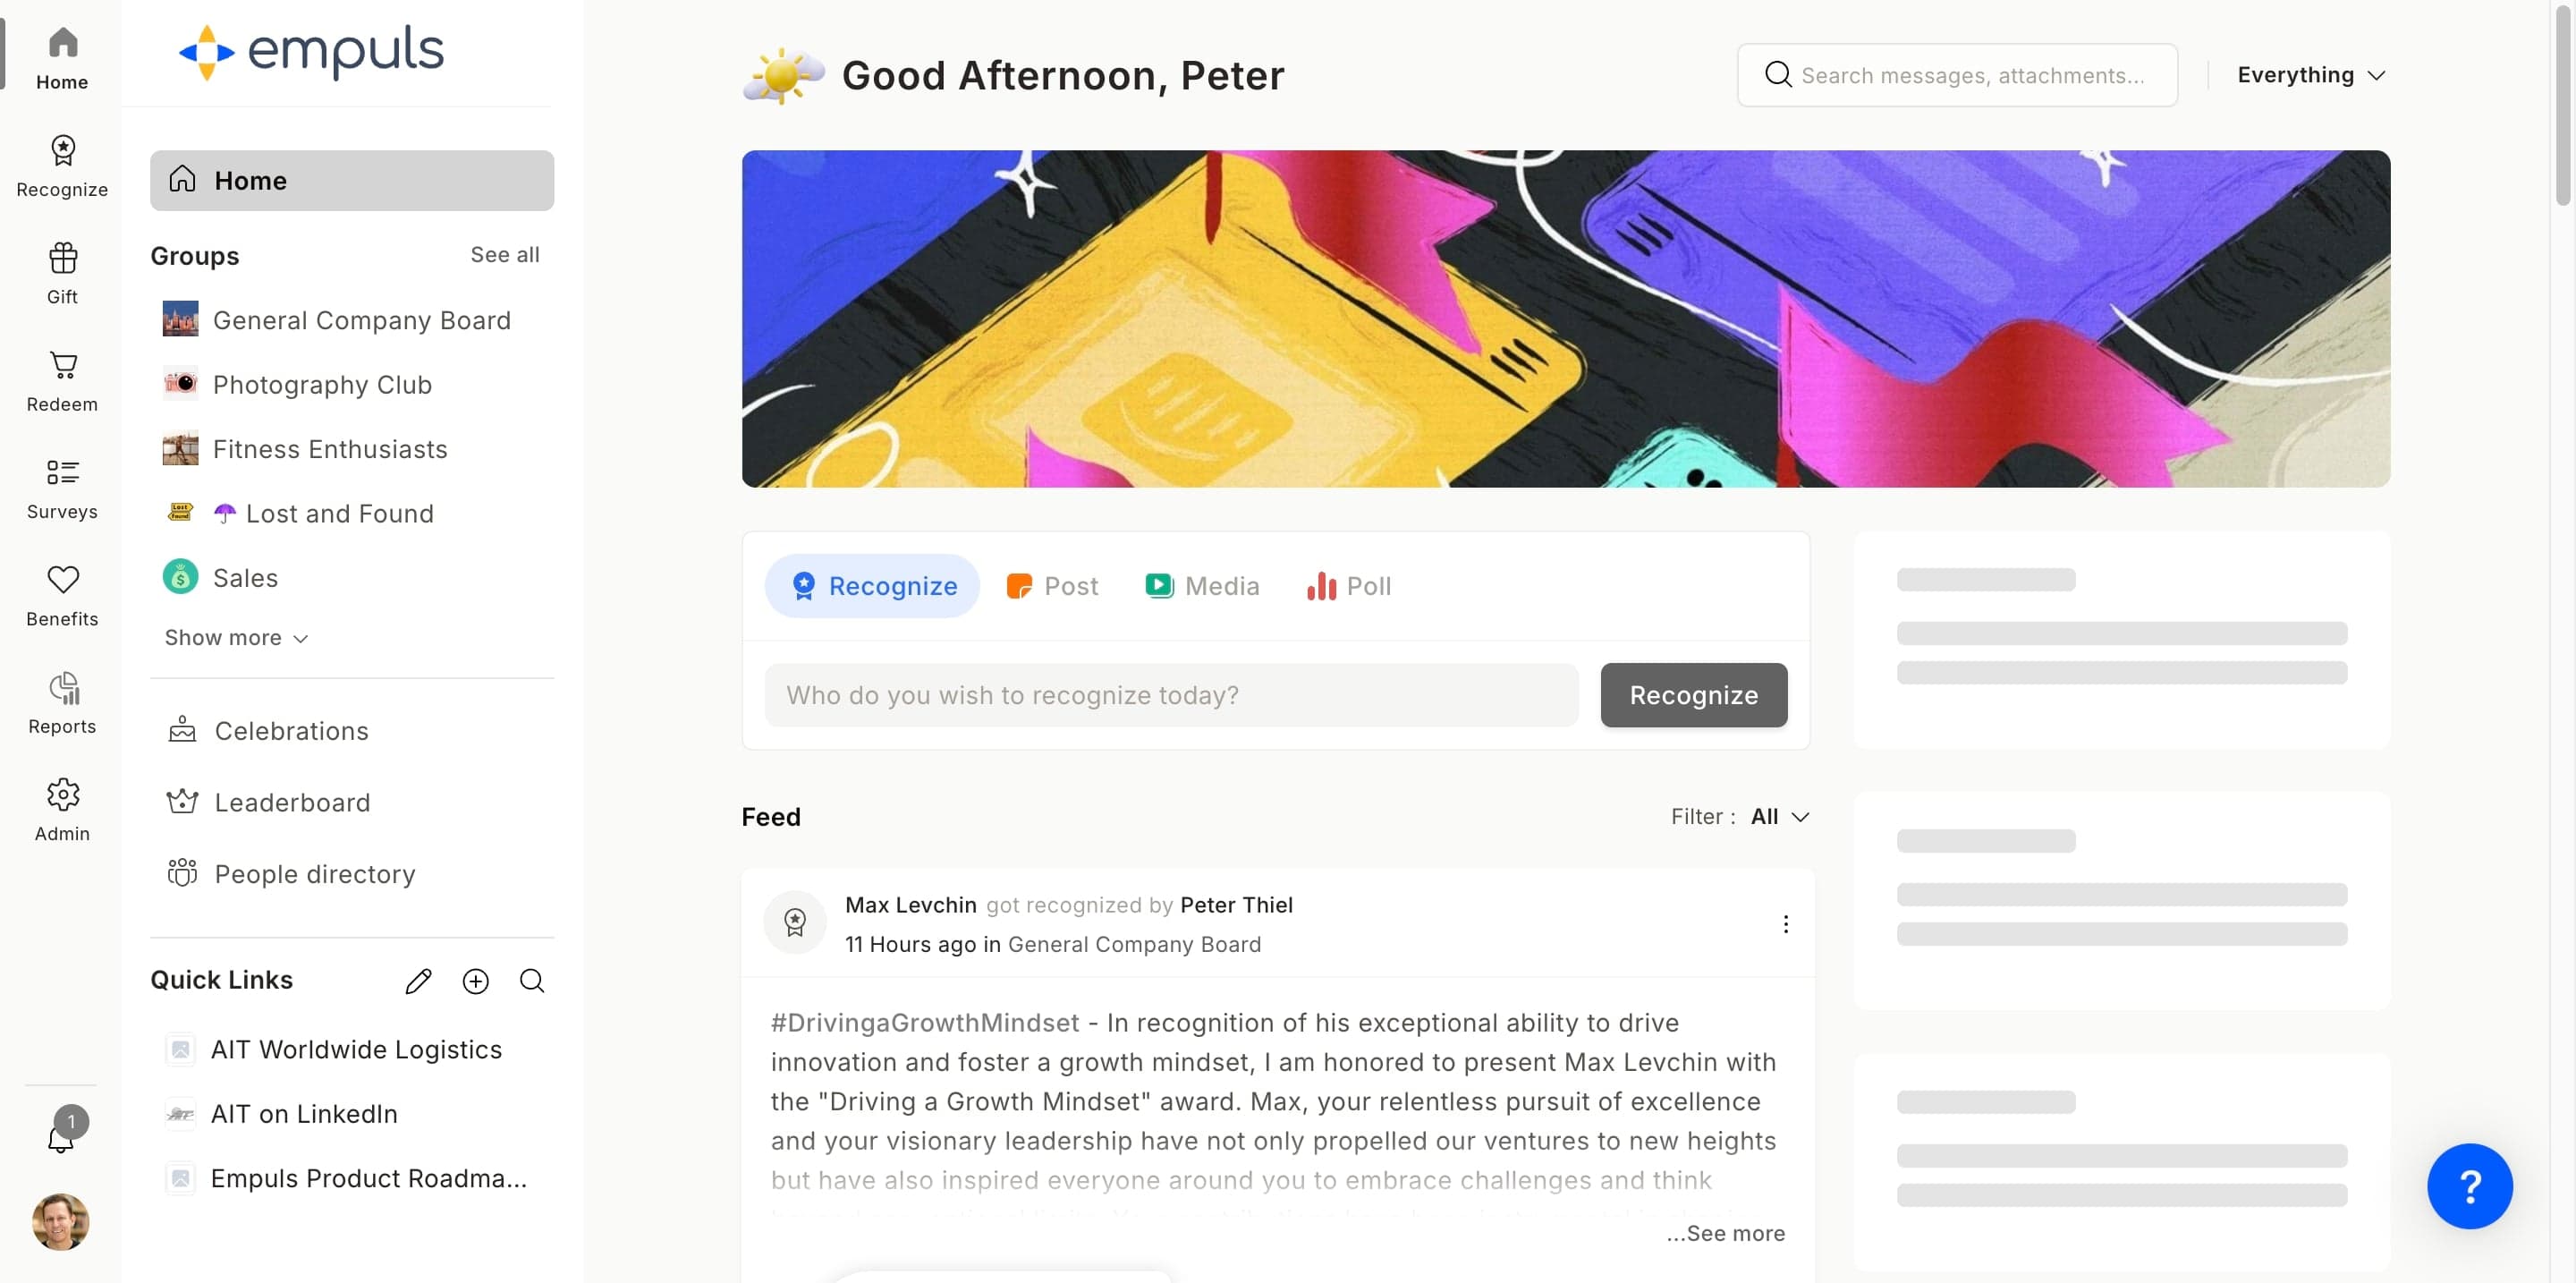Focus the search messages field

pos(1956,75)
